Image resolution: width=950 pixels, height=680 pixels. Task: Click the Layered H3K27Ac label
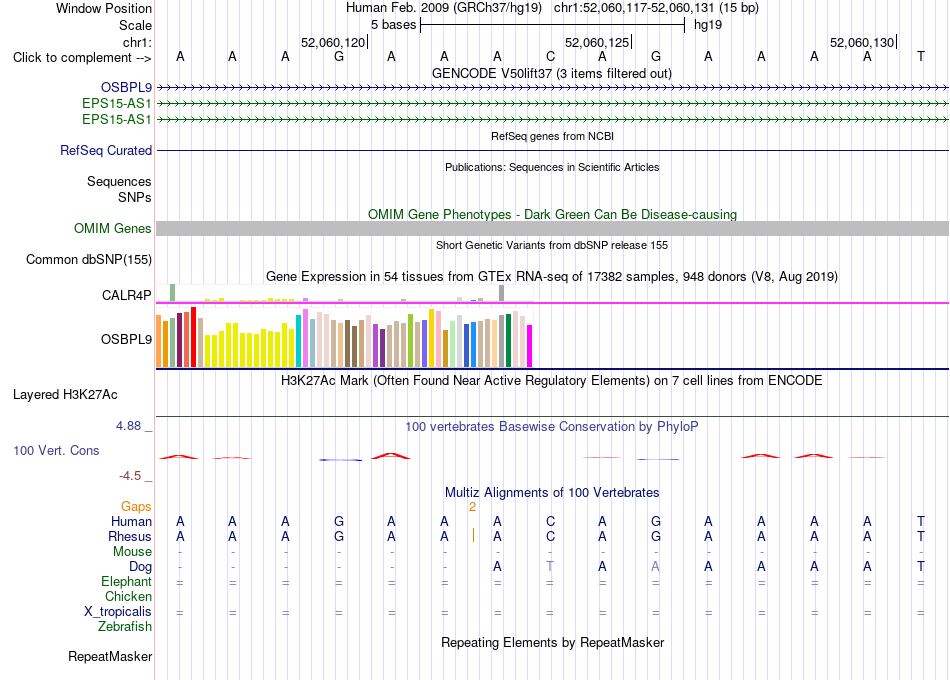tap(65, 395)
